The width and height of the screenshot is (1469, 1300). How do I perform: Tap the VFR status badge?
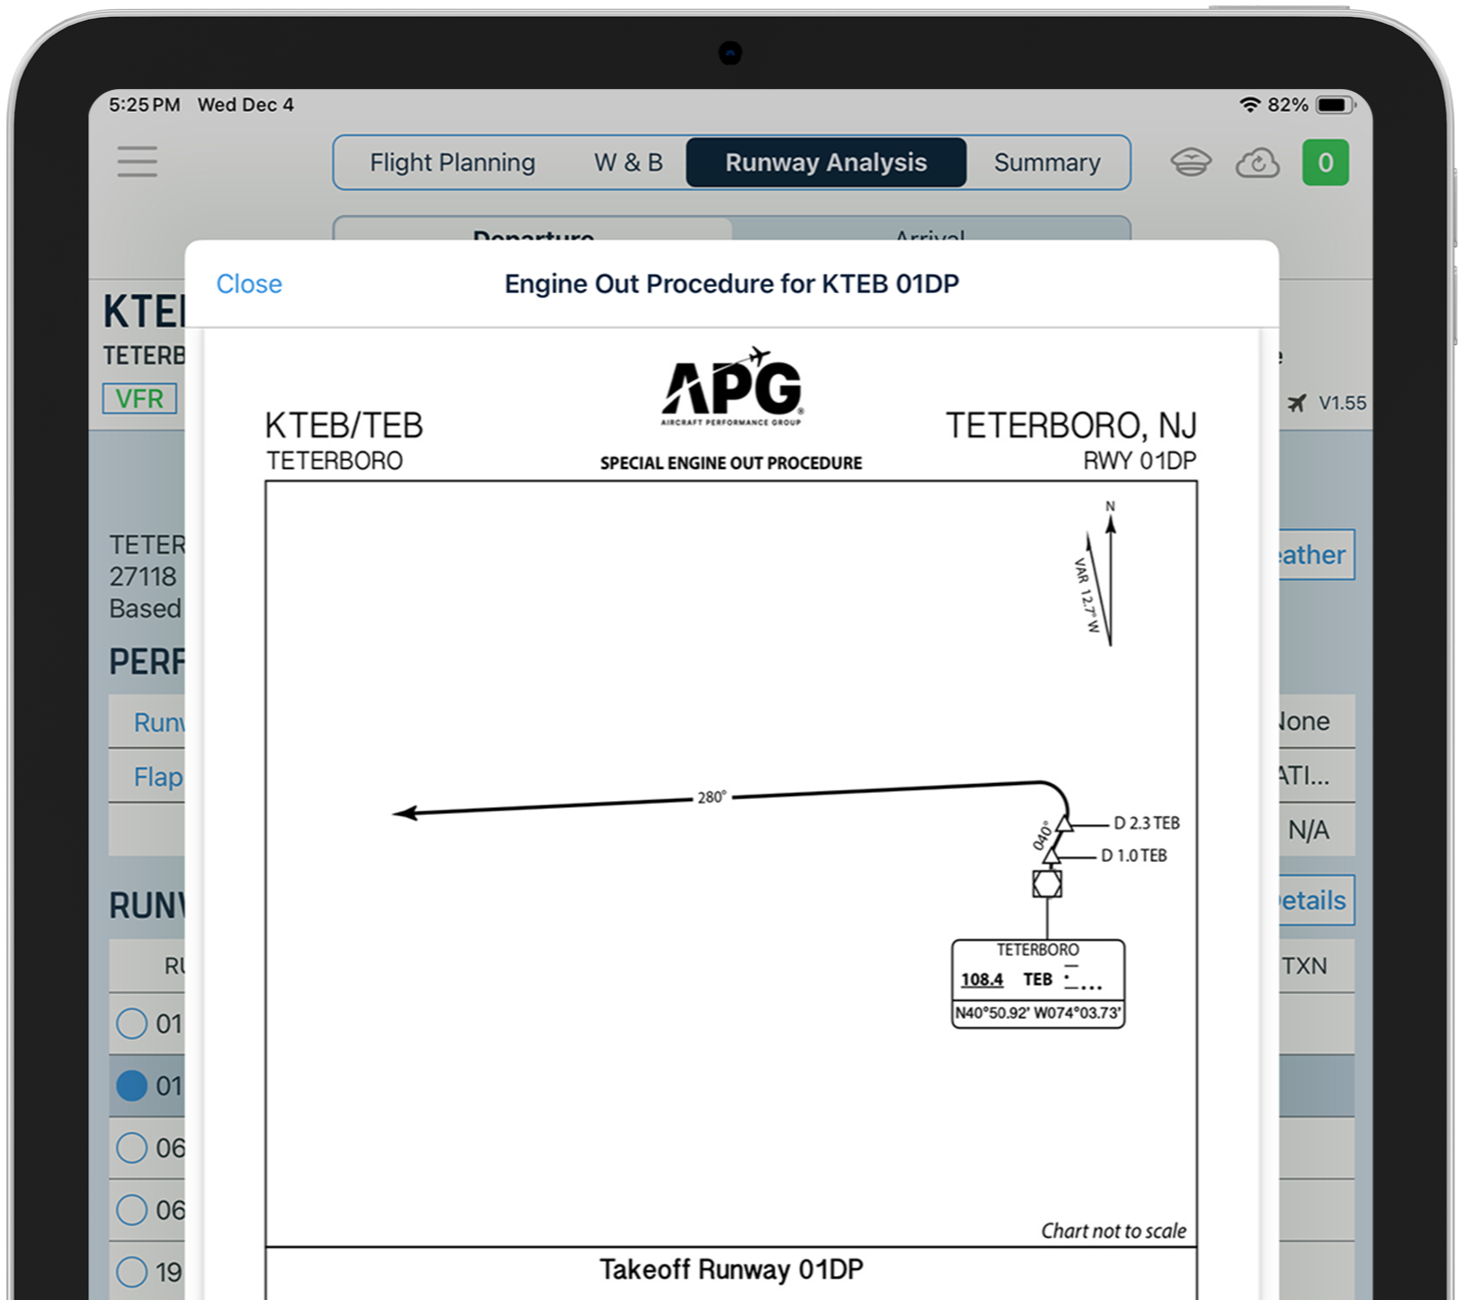[x=140, y=399]
